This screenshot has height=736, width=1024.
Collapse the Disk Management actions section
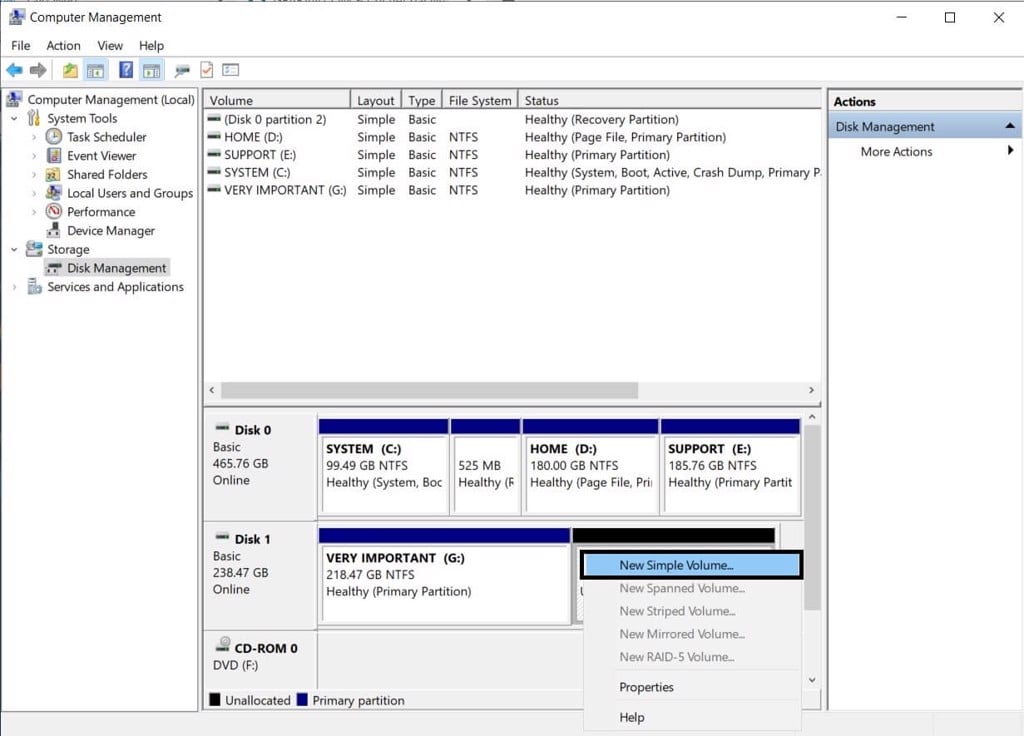click(x=1010, y=125)
